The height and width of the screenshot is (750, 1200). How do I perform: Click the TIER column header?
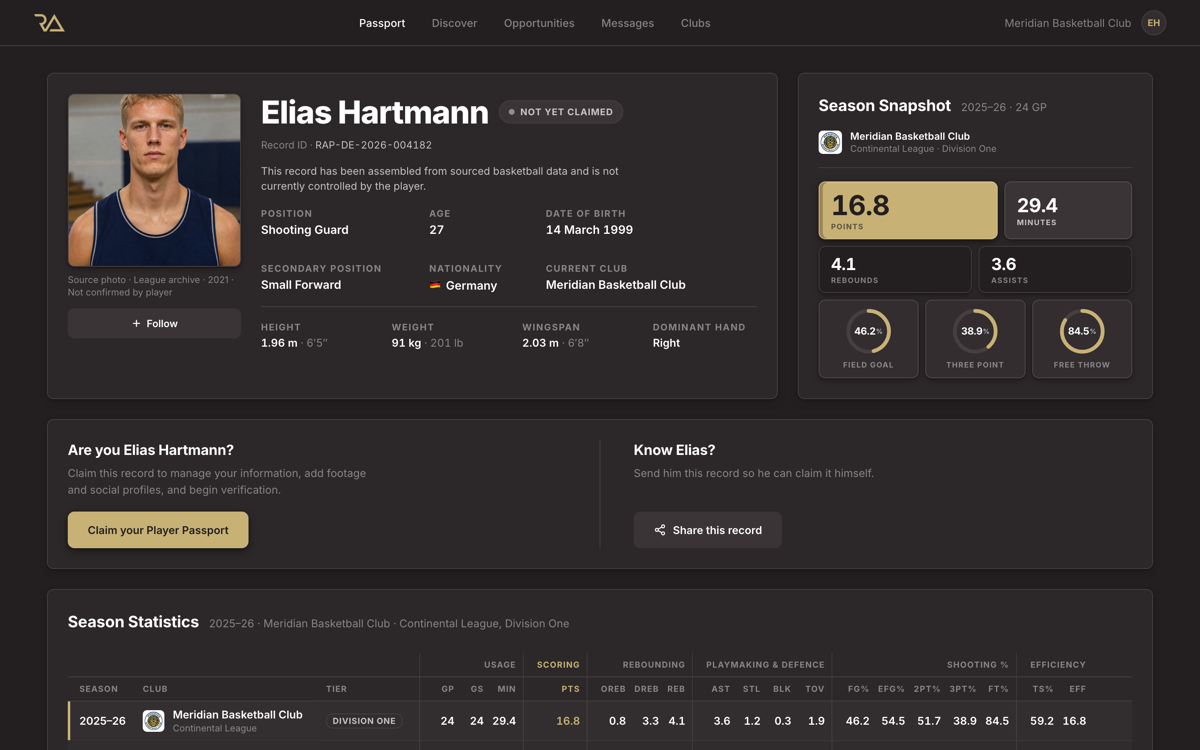click(x=337, y=689)
